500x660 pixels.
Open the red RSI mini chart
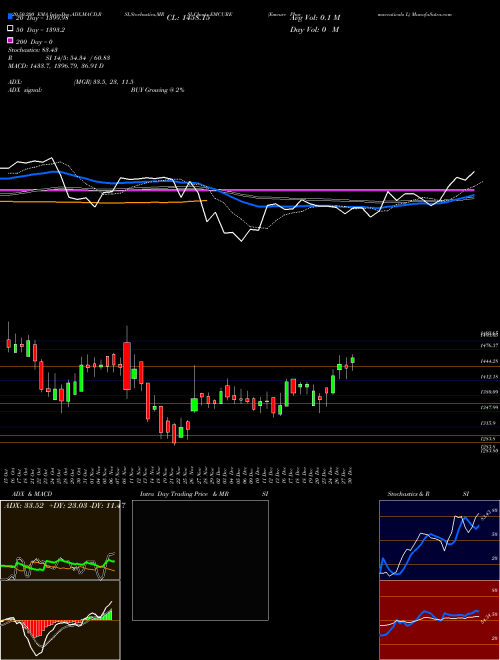[439, 620]
